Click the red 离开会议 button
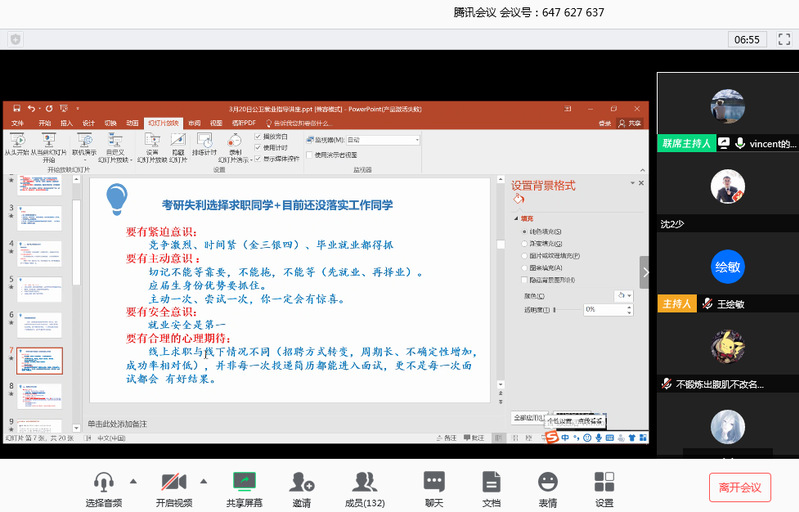The width and height of the screenshot is (799, 512). 739,487
